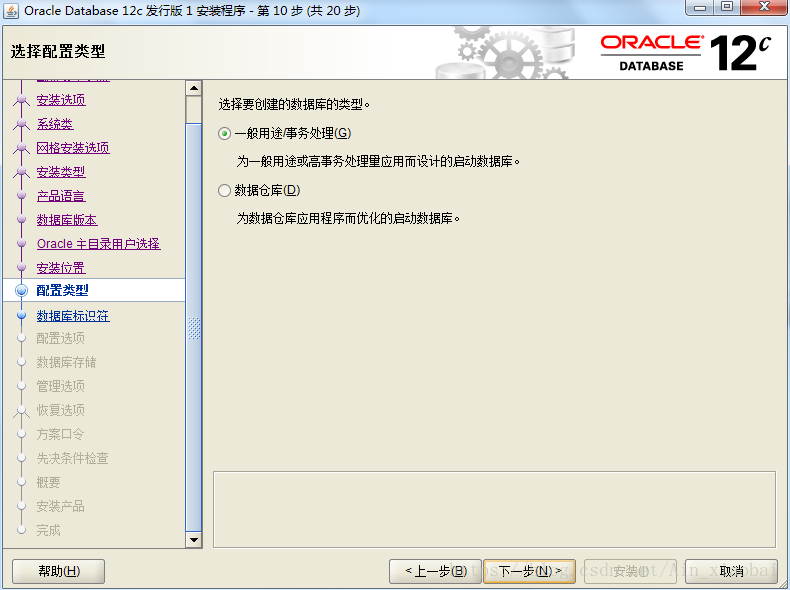
Task: Open the 数据库版本 step link
Action: [x=67, y=220]
